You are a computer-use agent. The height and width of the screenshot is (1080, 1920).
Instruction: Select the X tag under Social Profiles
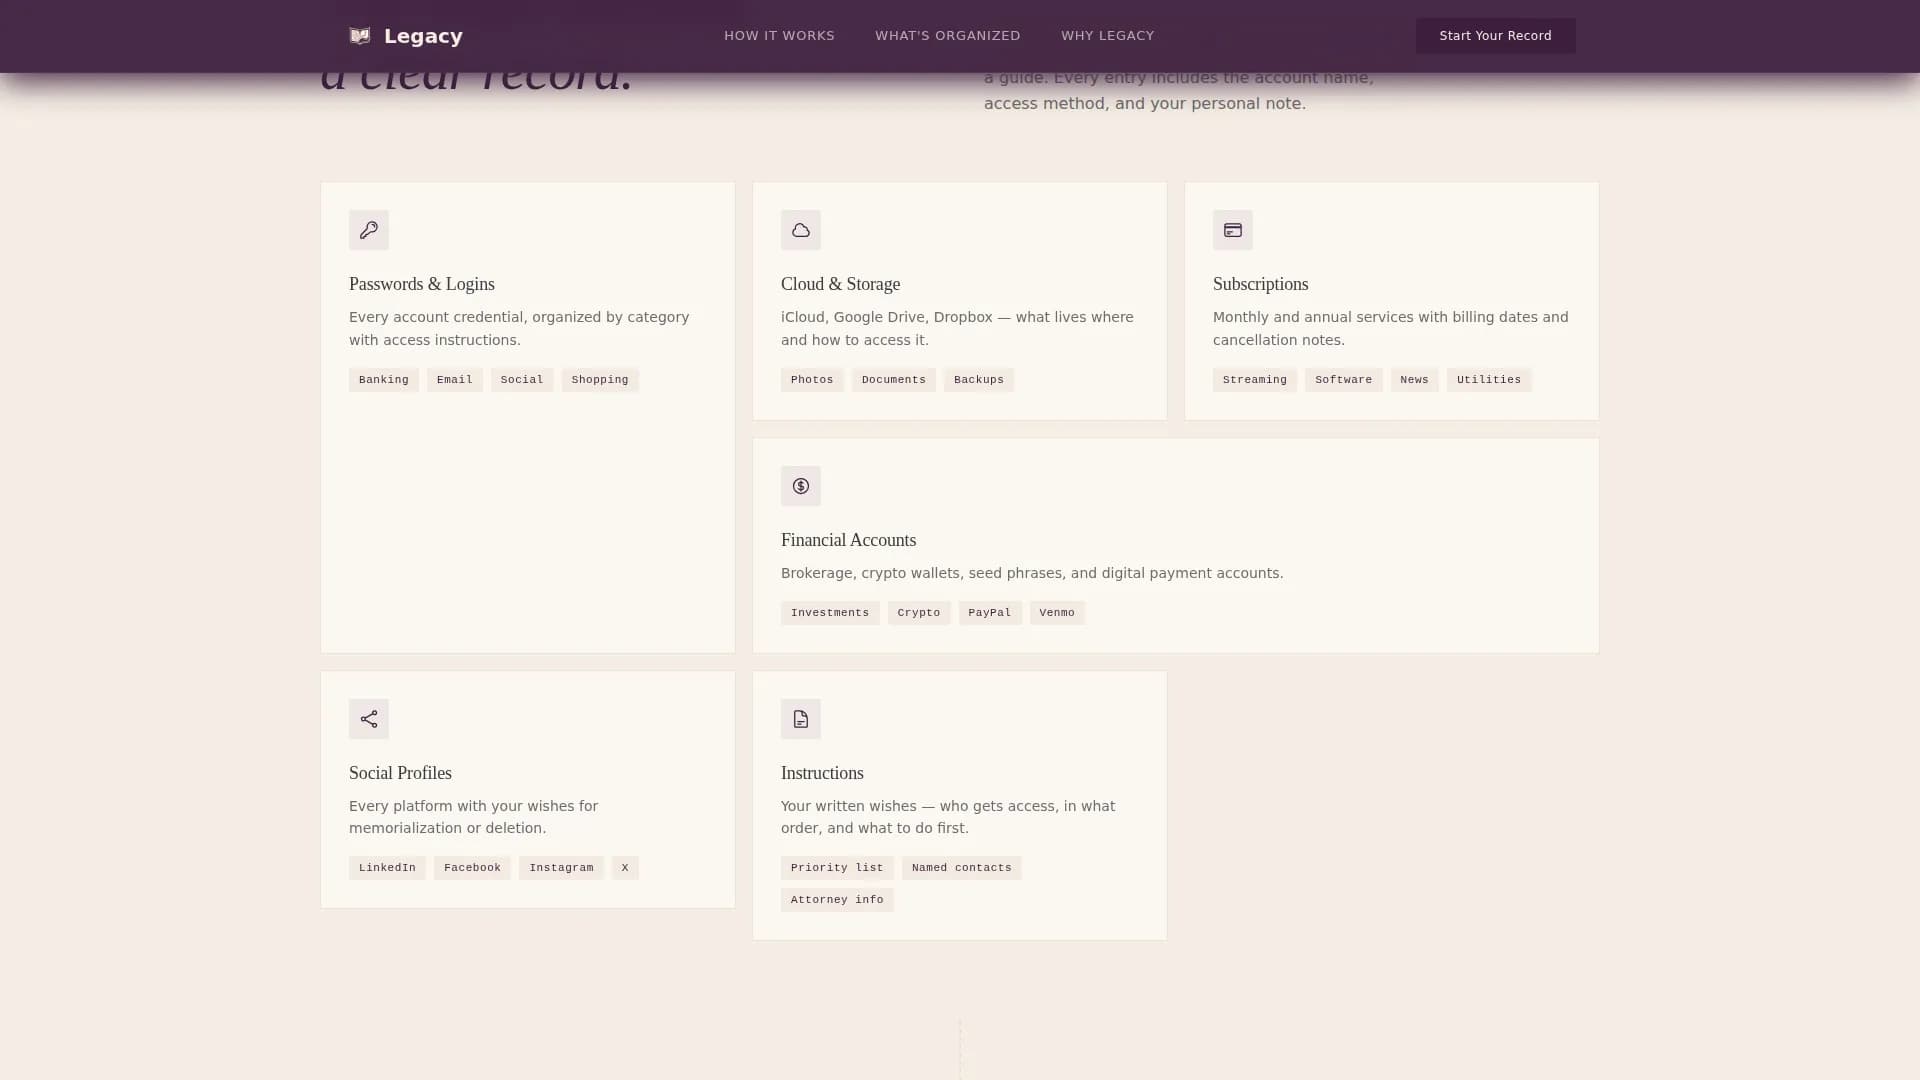pos(625,867)
